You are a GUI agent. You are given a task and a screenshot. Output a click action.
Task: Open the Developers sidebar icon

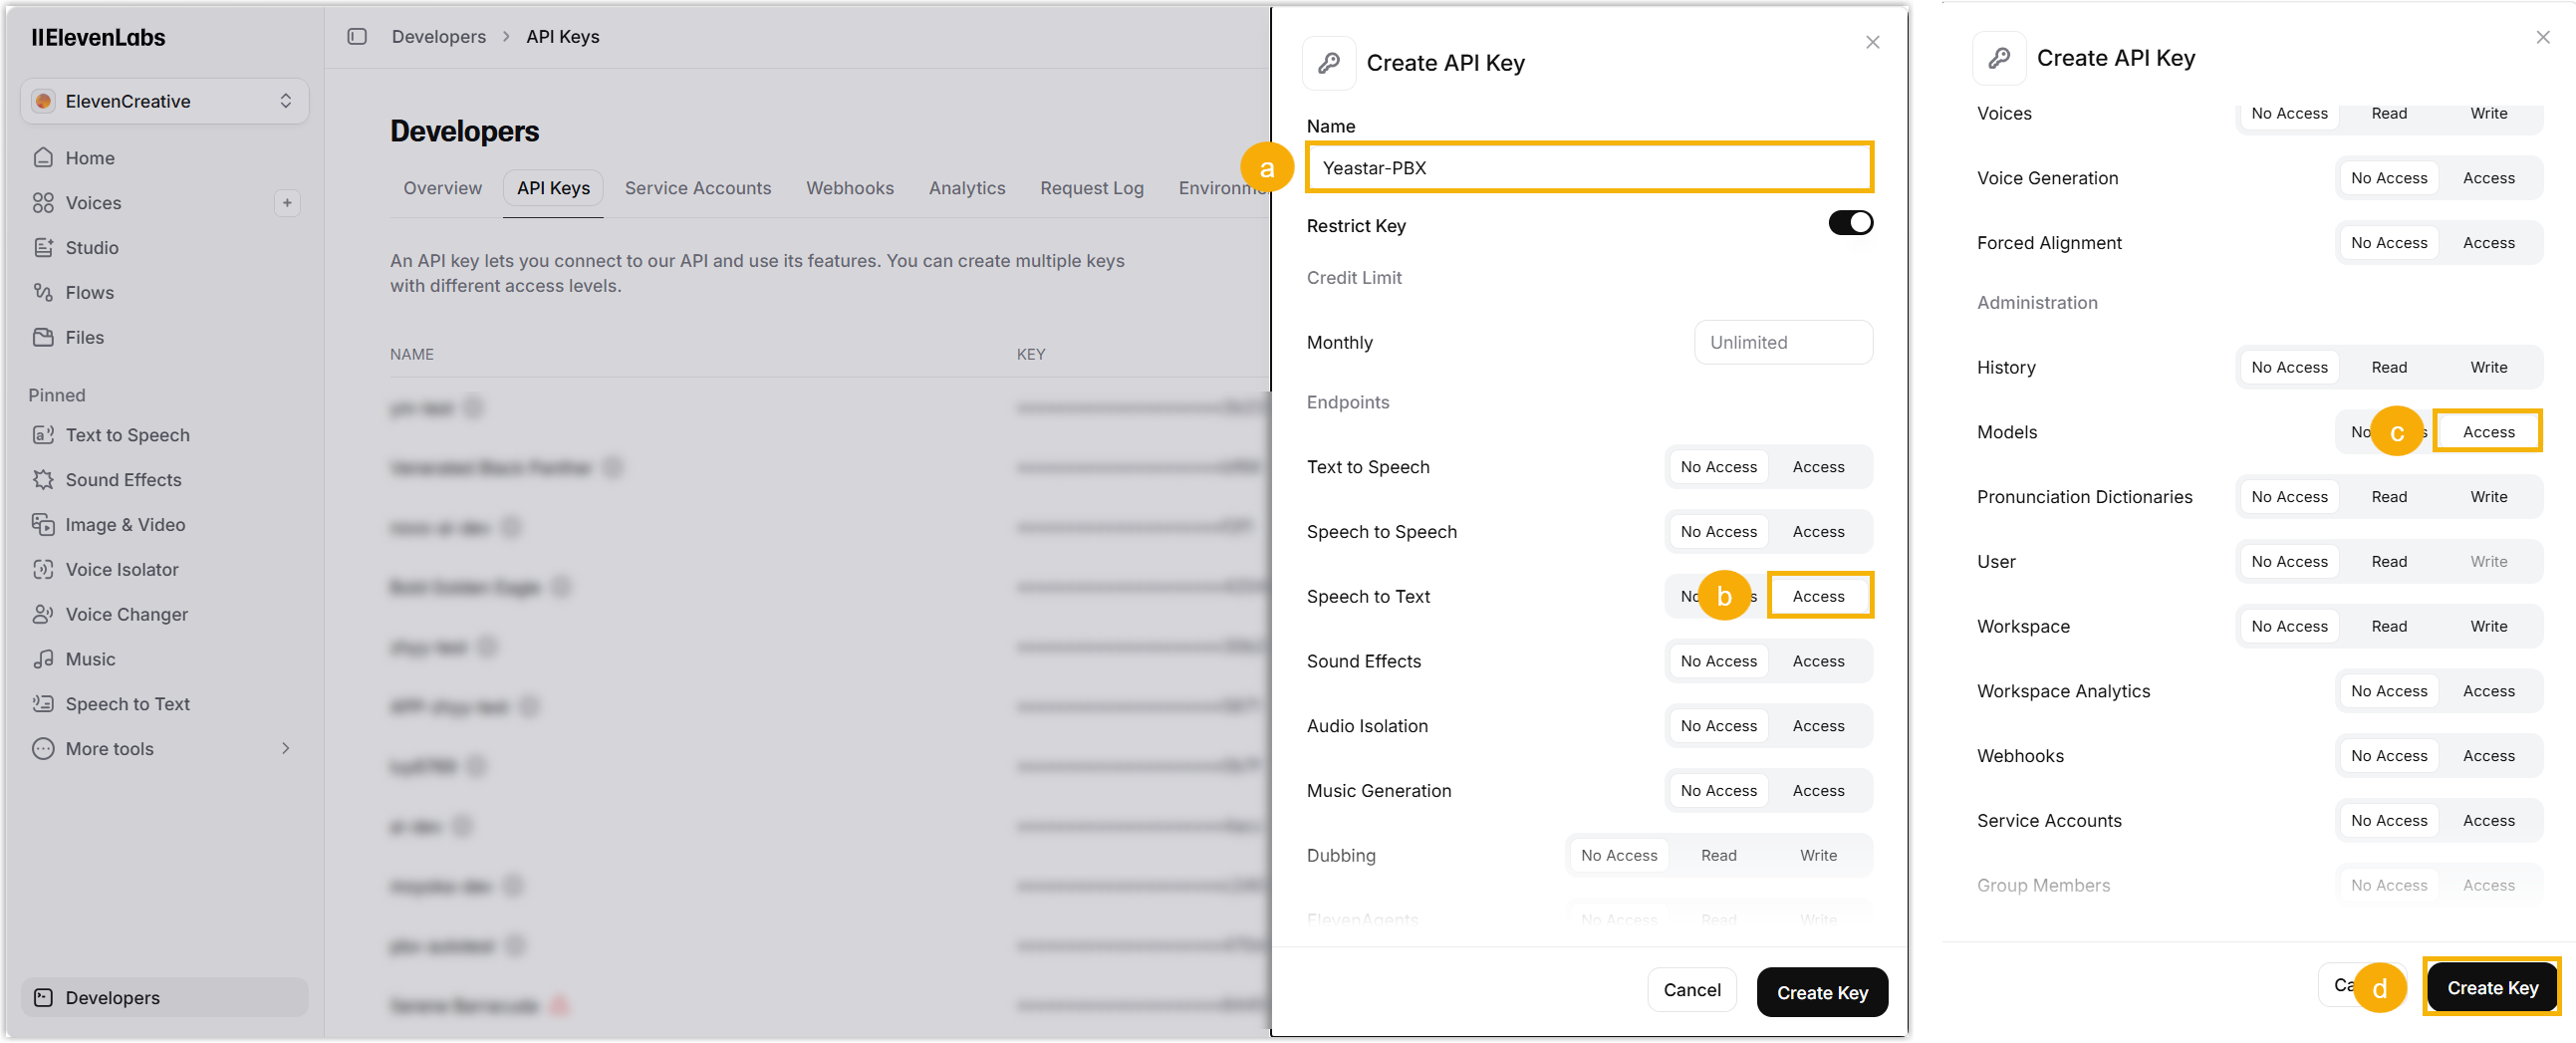[x=43, y=998]
